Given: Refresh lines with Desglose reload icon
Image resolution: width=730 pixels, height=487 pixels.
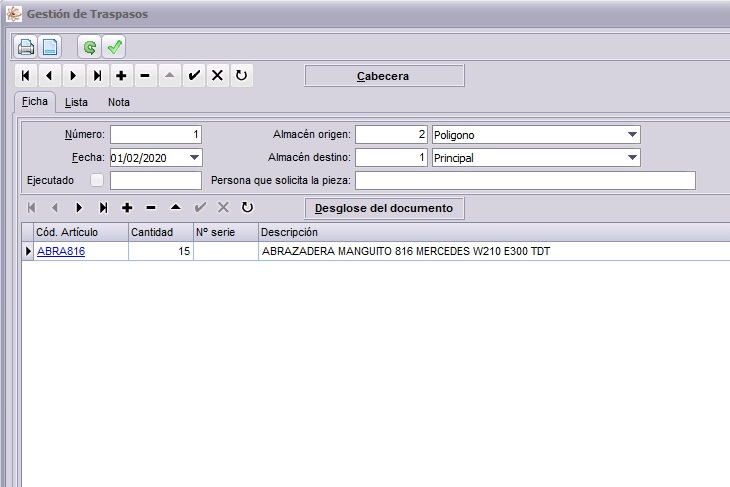Looking at the screenshot, I should (x=247, y=208).
